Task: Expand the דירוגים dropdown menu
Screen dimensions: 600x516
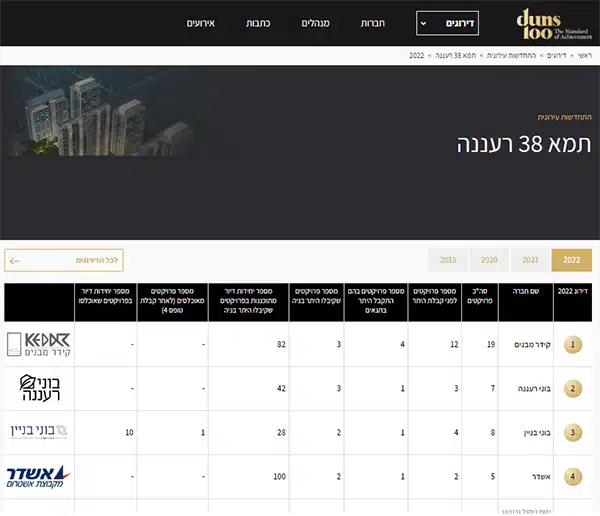Action: tap(447, 23)
